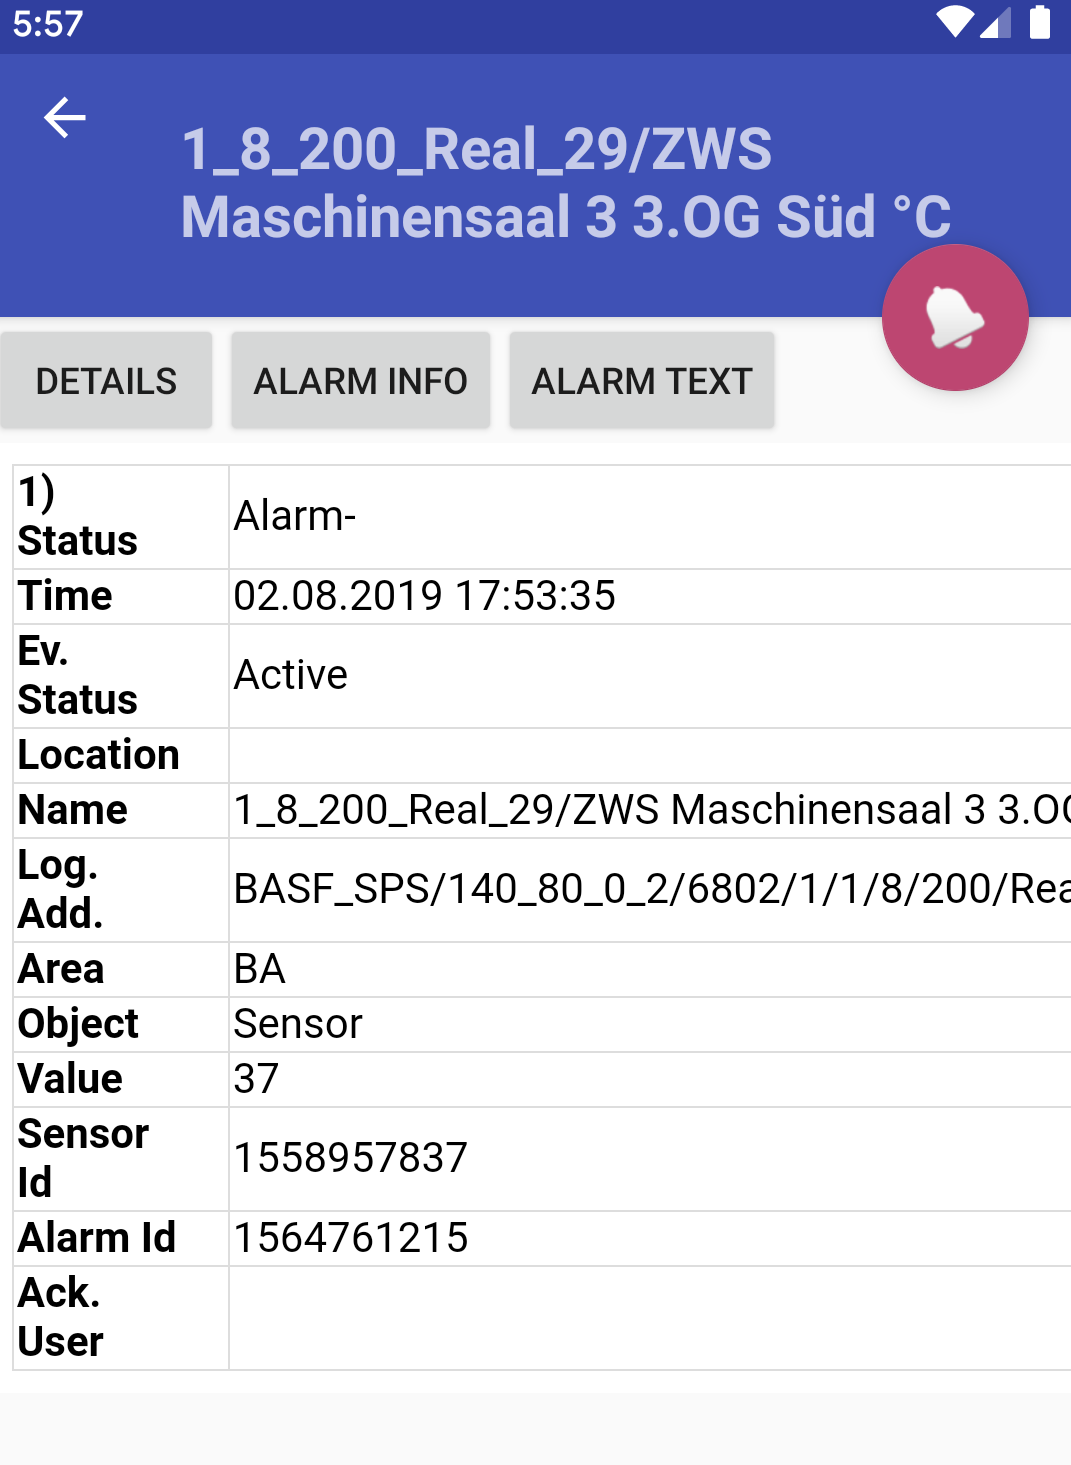Screen dimensions: 1071x1465
Task: Select the Active event status cell
Action: coord(650,676)
